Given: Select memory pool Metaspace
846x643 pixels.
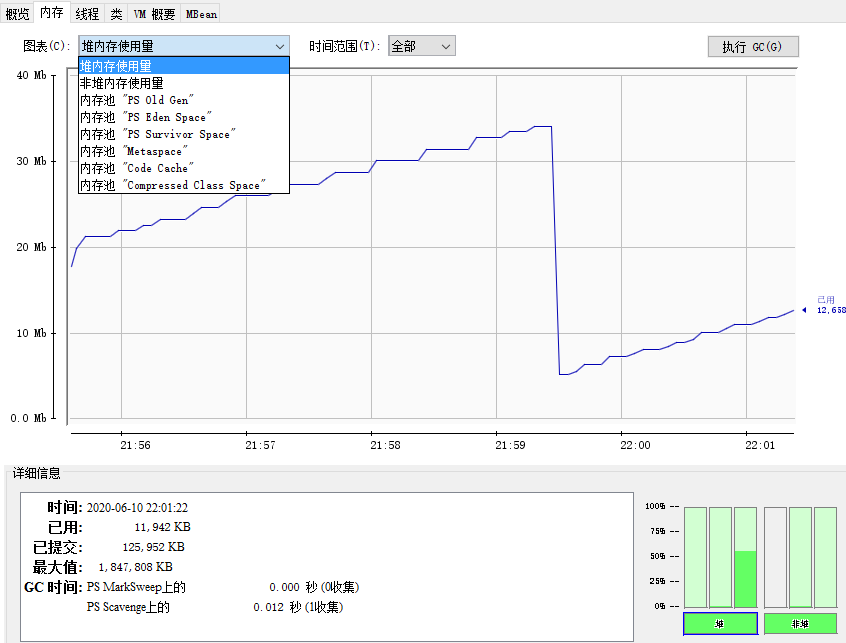Looking at the screenshot, I should coord(183,152).
